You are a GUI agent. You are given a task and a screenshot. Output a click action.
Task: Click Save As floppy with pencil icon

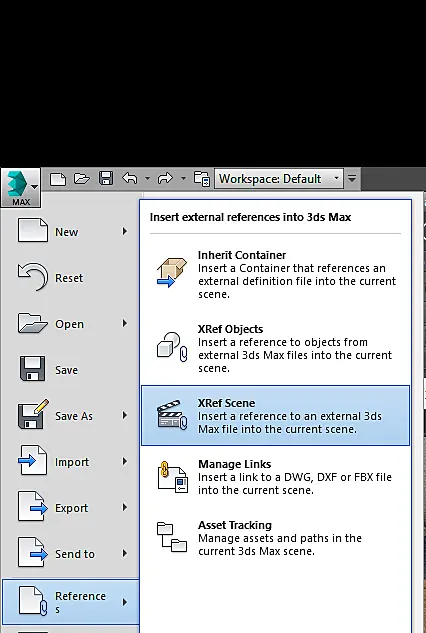coord(33,414)
